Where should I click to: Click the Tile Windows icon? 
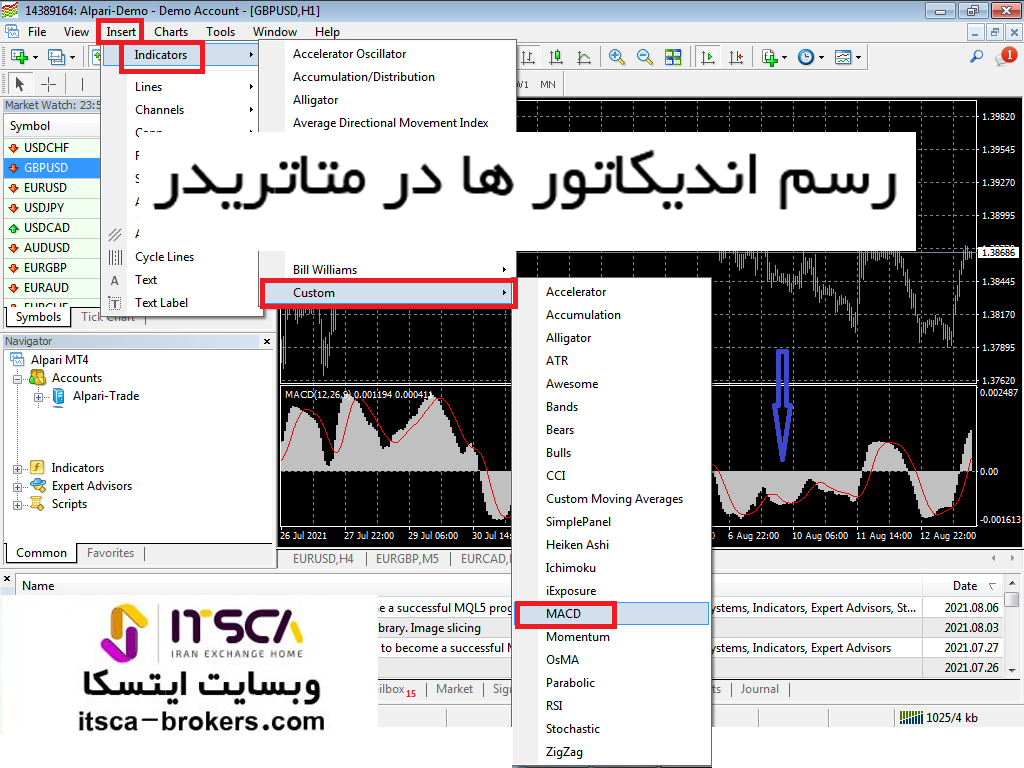point(673,57)
